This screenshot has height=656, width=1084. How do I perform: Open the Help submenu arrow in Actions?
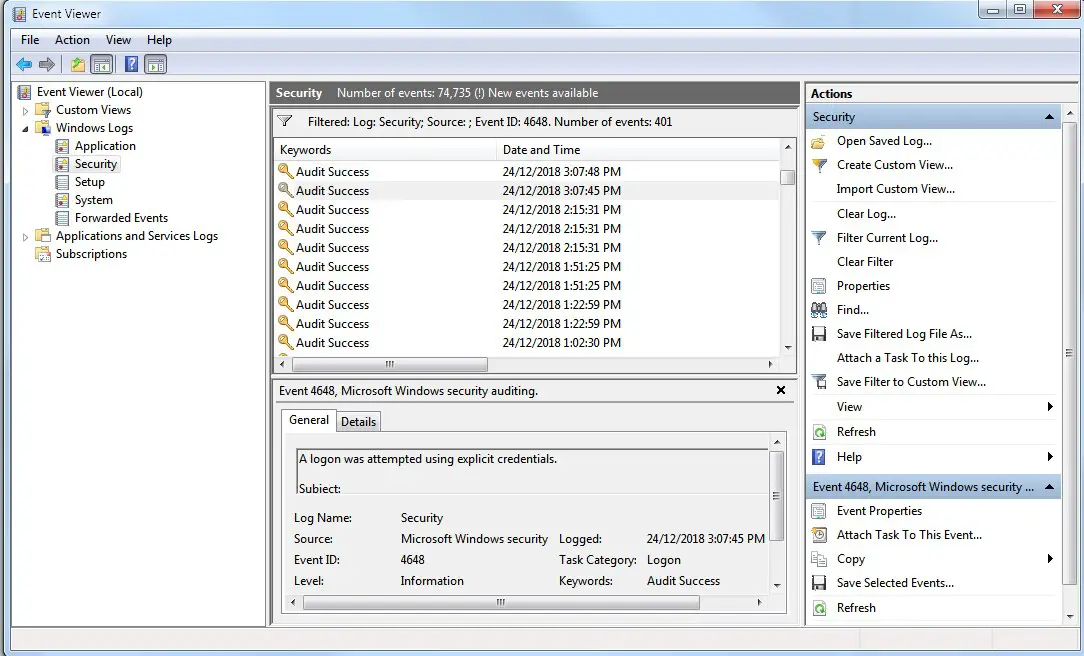[x=1049, y=456]
